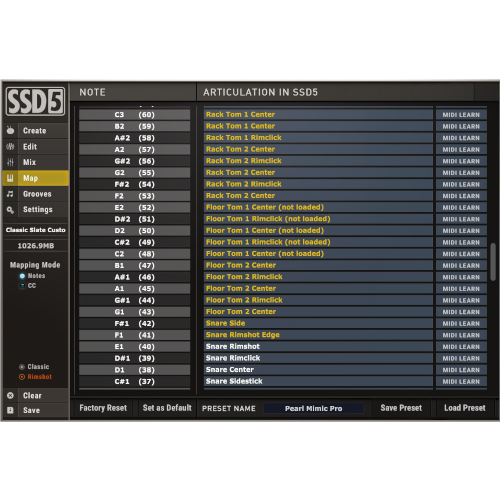500x500 pixels.
Task: Click the mapping list scrollbar thumb
Action: 493,262
